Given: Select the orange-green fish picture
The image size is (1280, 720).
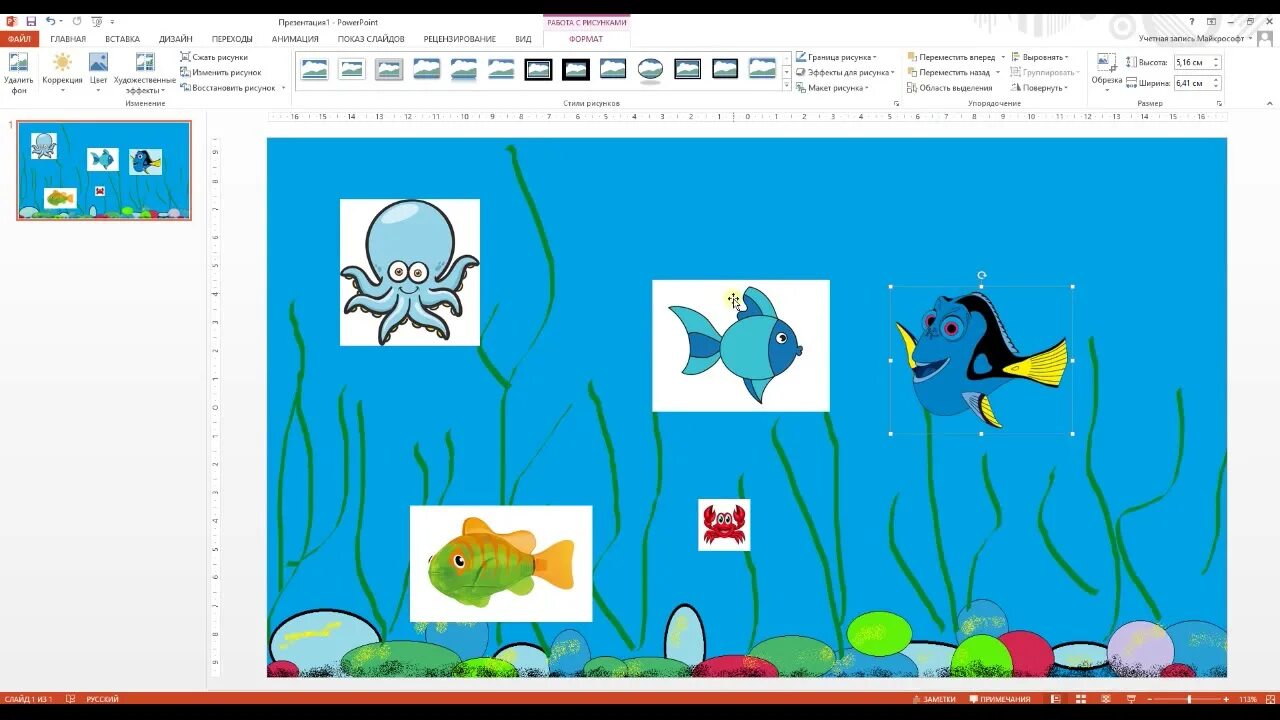Looking at the screenshot, I should [501, 563].
